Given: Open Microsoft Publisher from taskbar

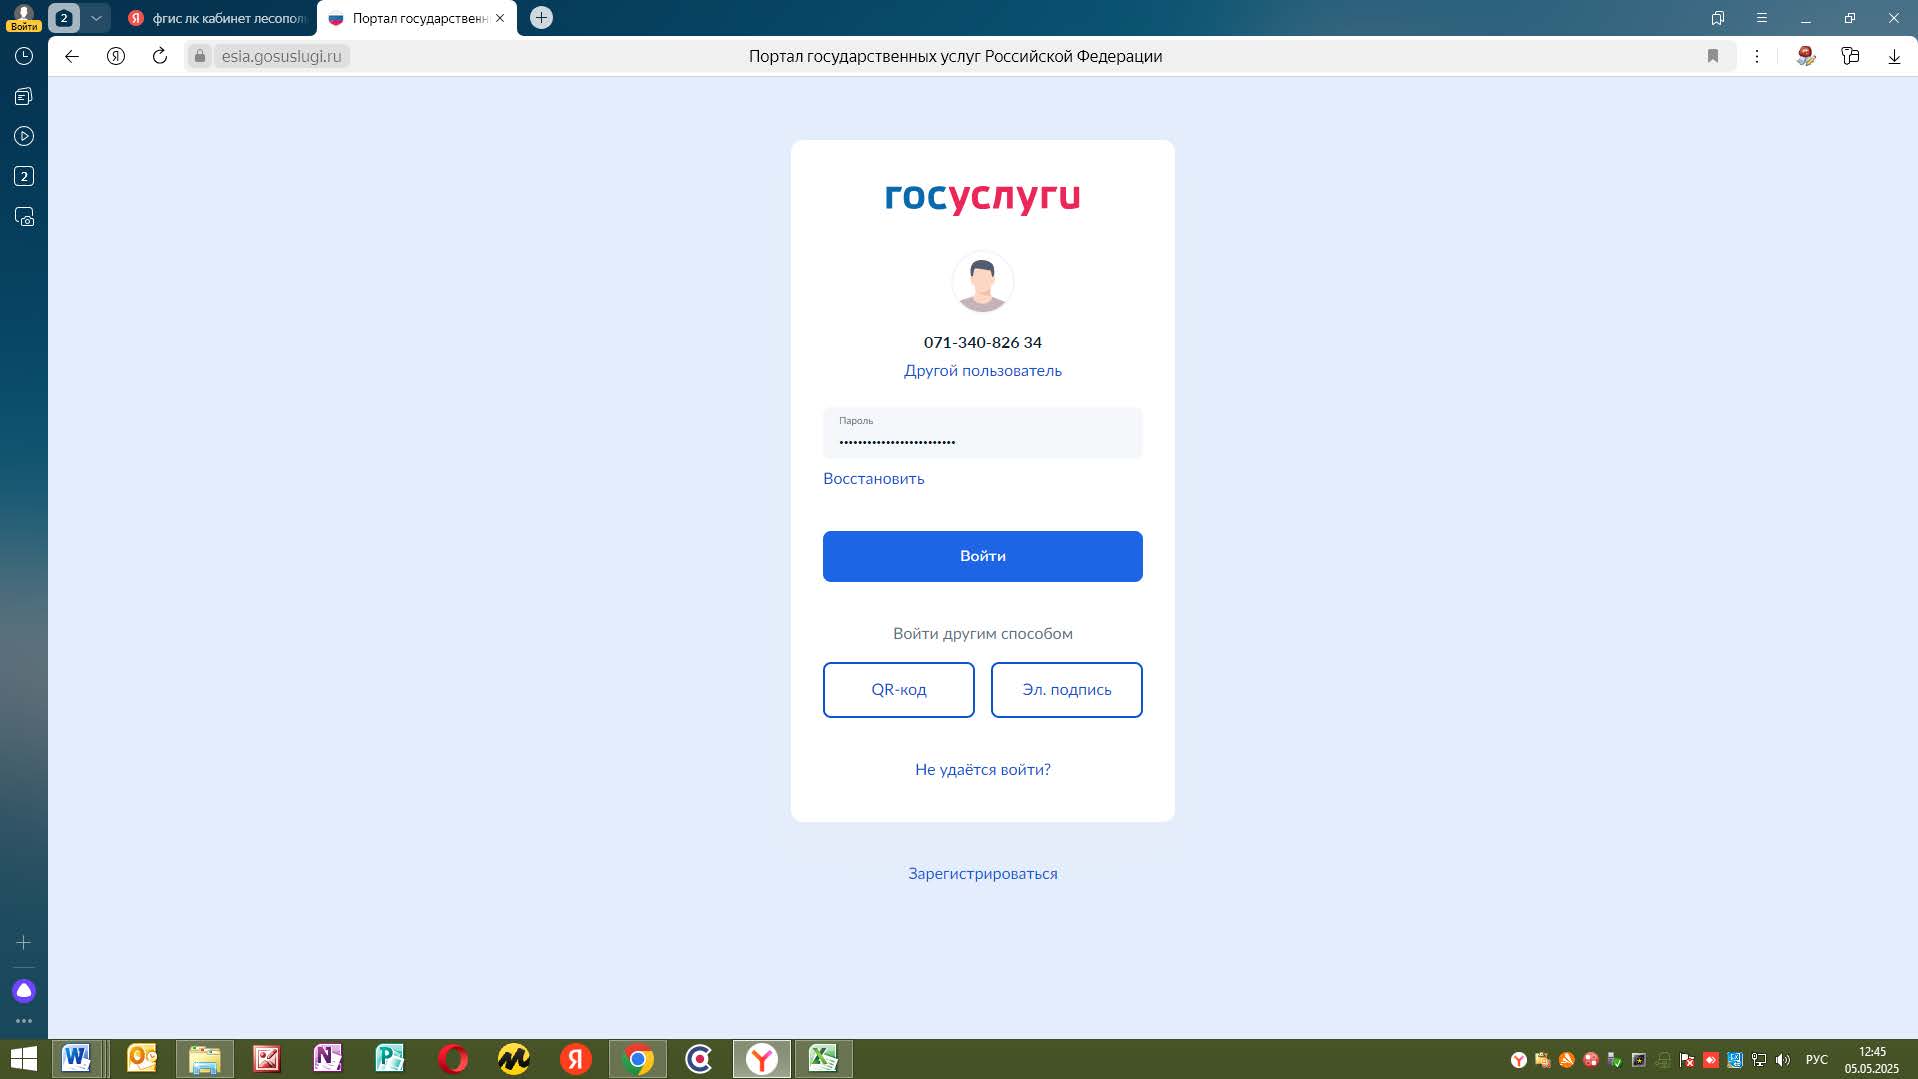Looking at the screenshot, I should click(x=390, y=1058).
